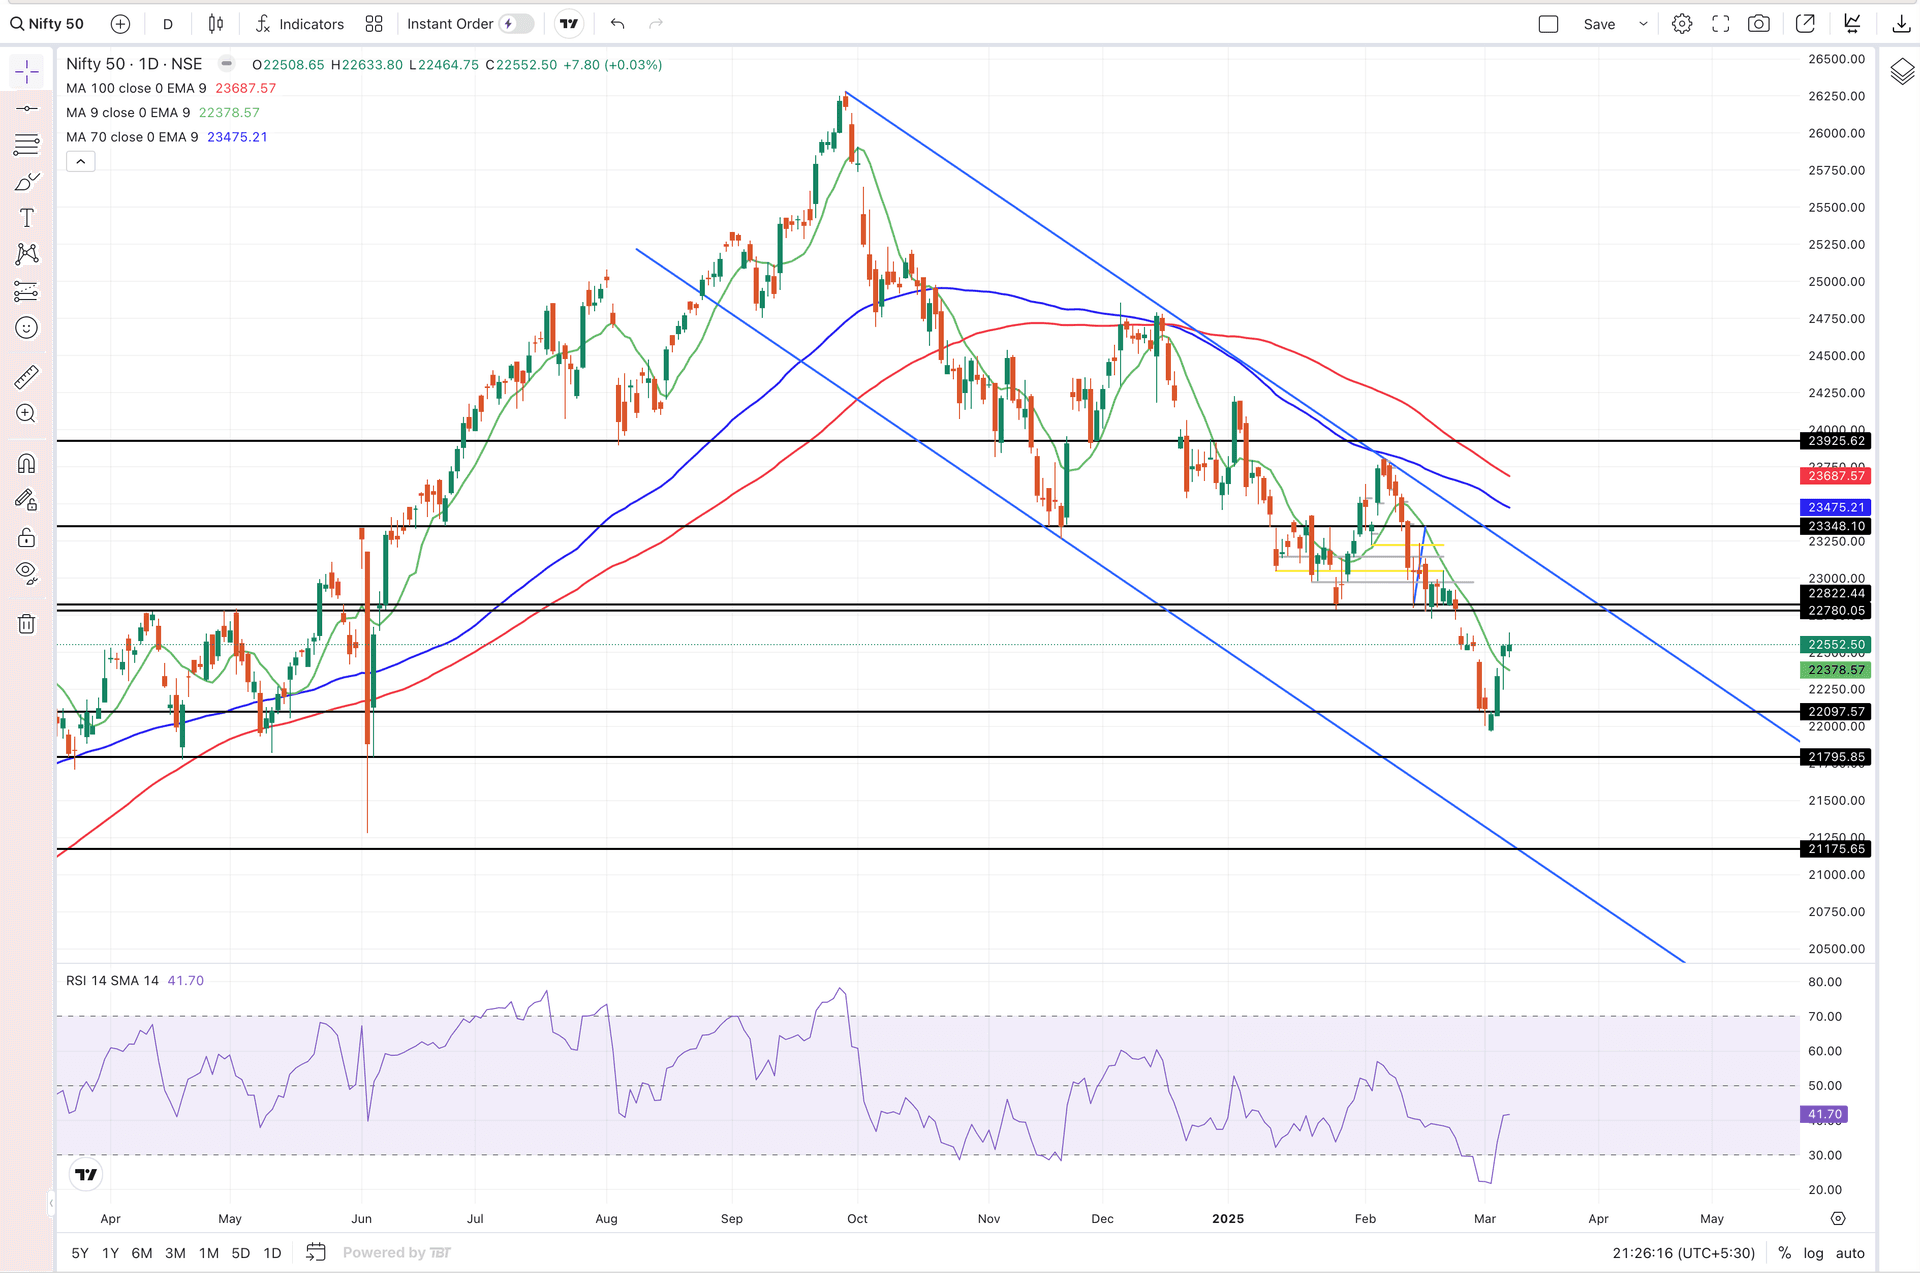
Task: Switch to the 5D date range
Action: click(241, 1253)
